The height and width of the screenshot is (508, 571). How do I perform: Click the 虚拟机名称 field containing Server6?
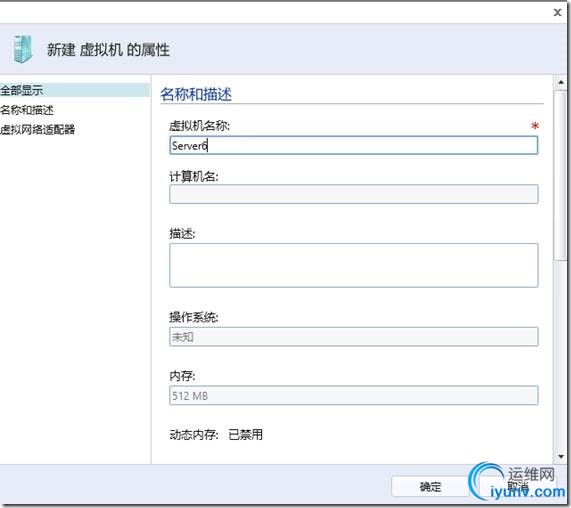tap(353, 145)
